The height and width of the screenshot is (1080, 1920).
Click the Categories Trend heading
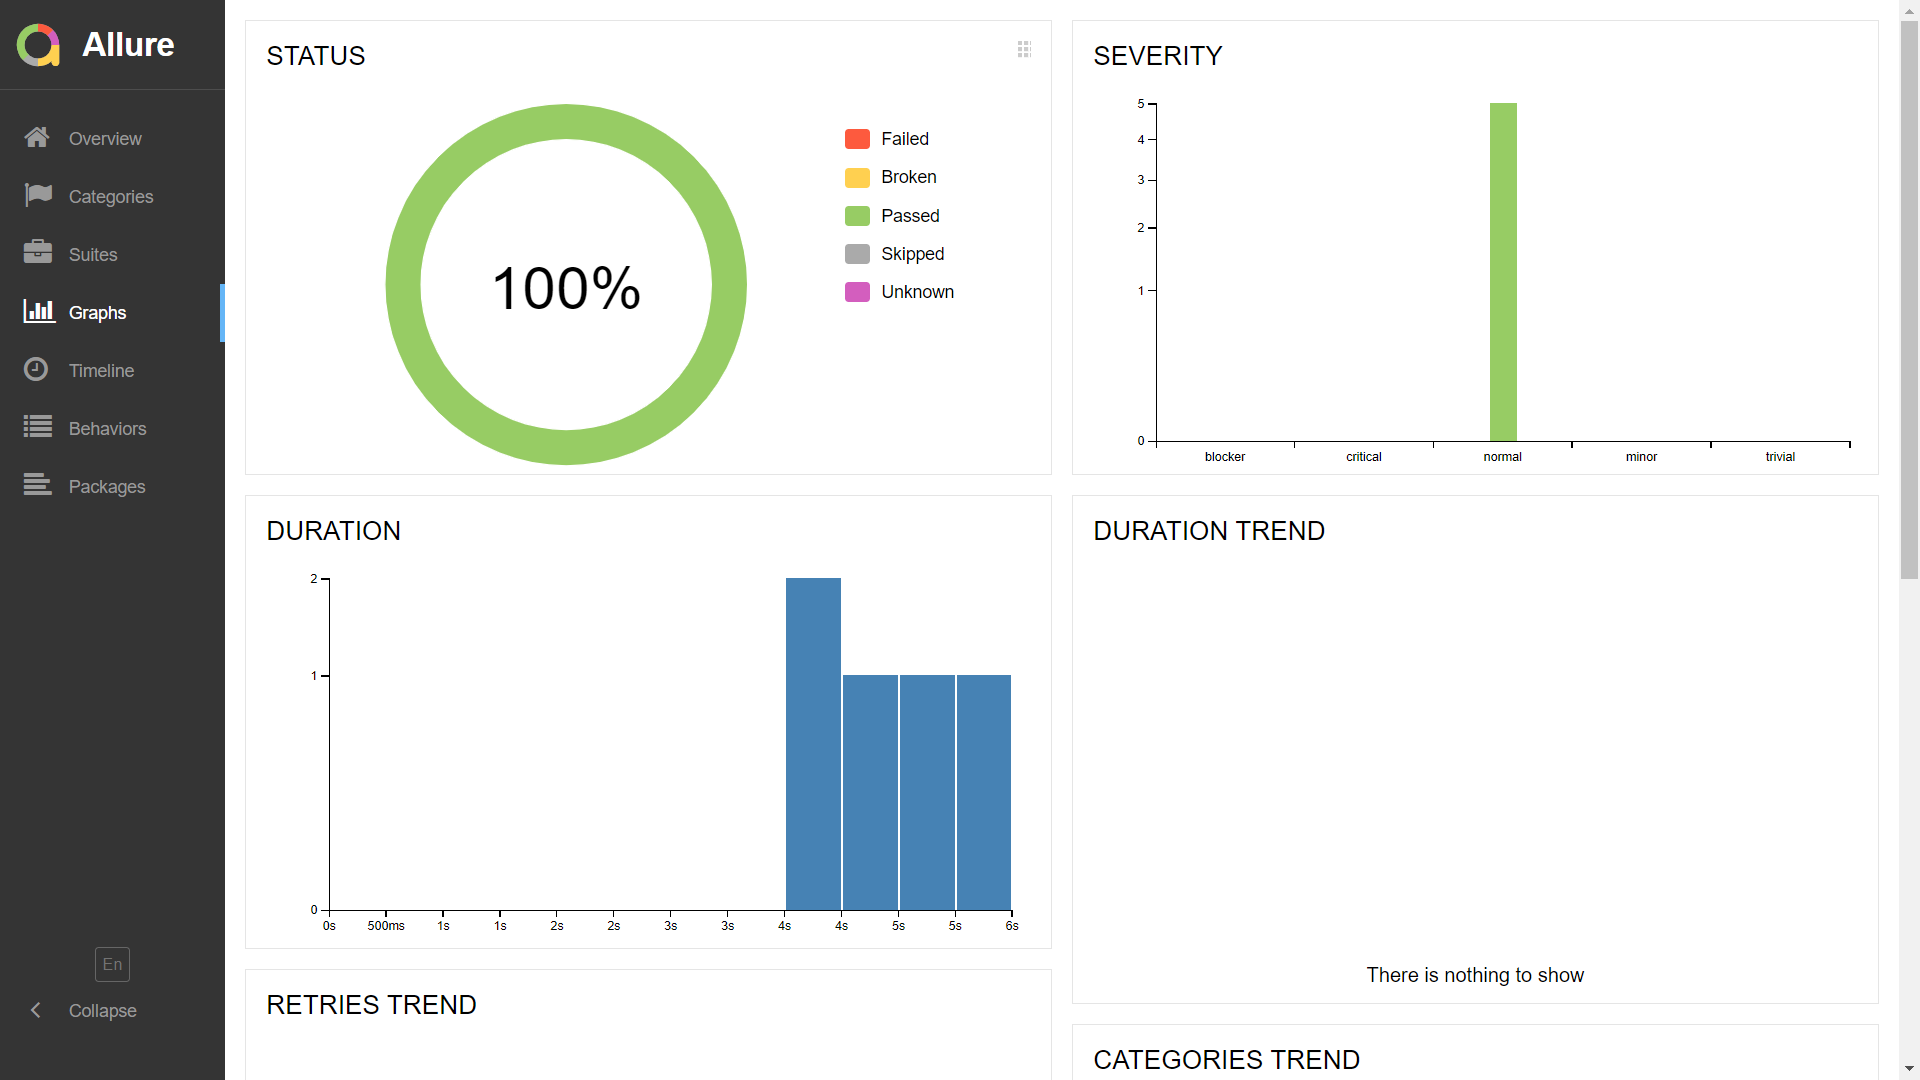coord(1226,1059)
